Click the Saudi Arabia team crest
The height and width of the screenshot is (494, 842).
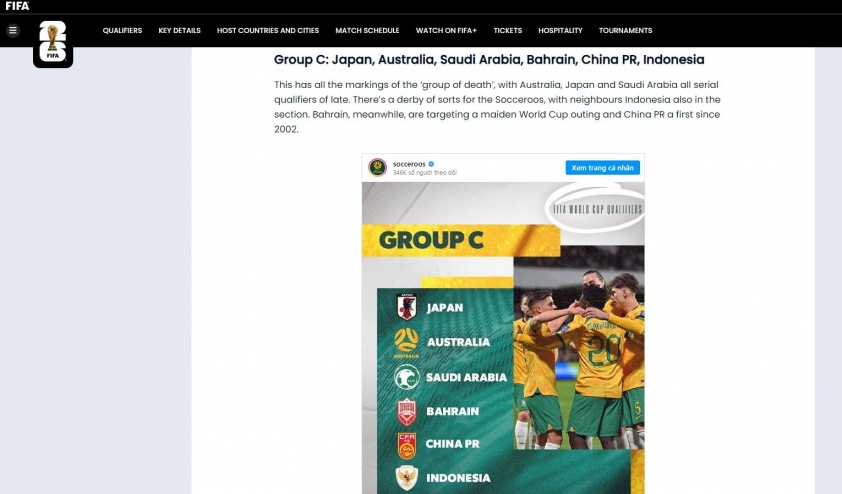tap(407, 377)
